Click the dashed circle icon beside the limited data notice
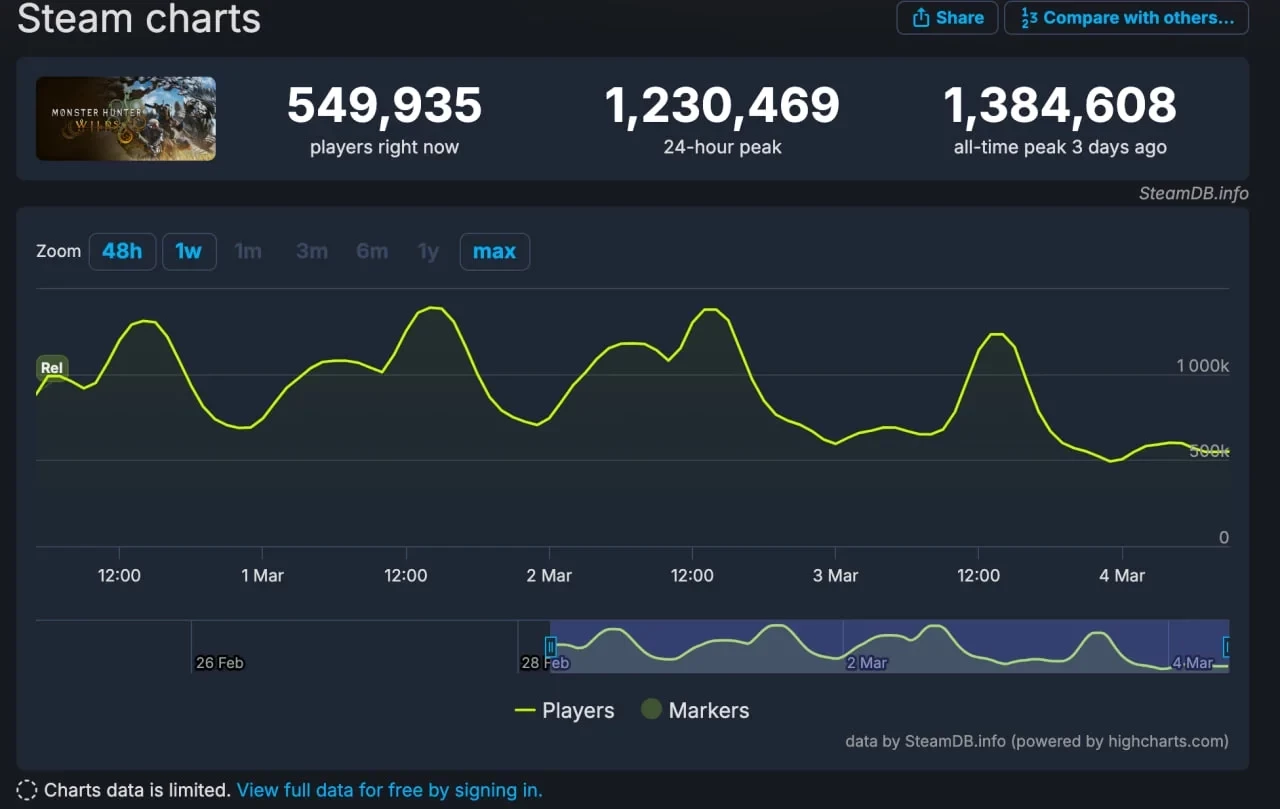This screenshot has height=809, width=1280. pos(27,790)
